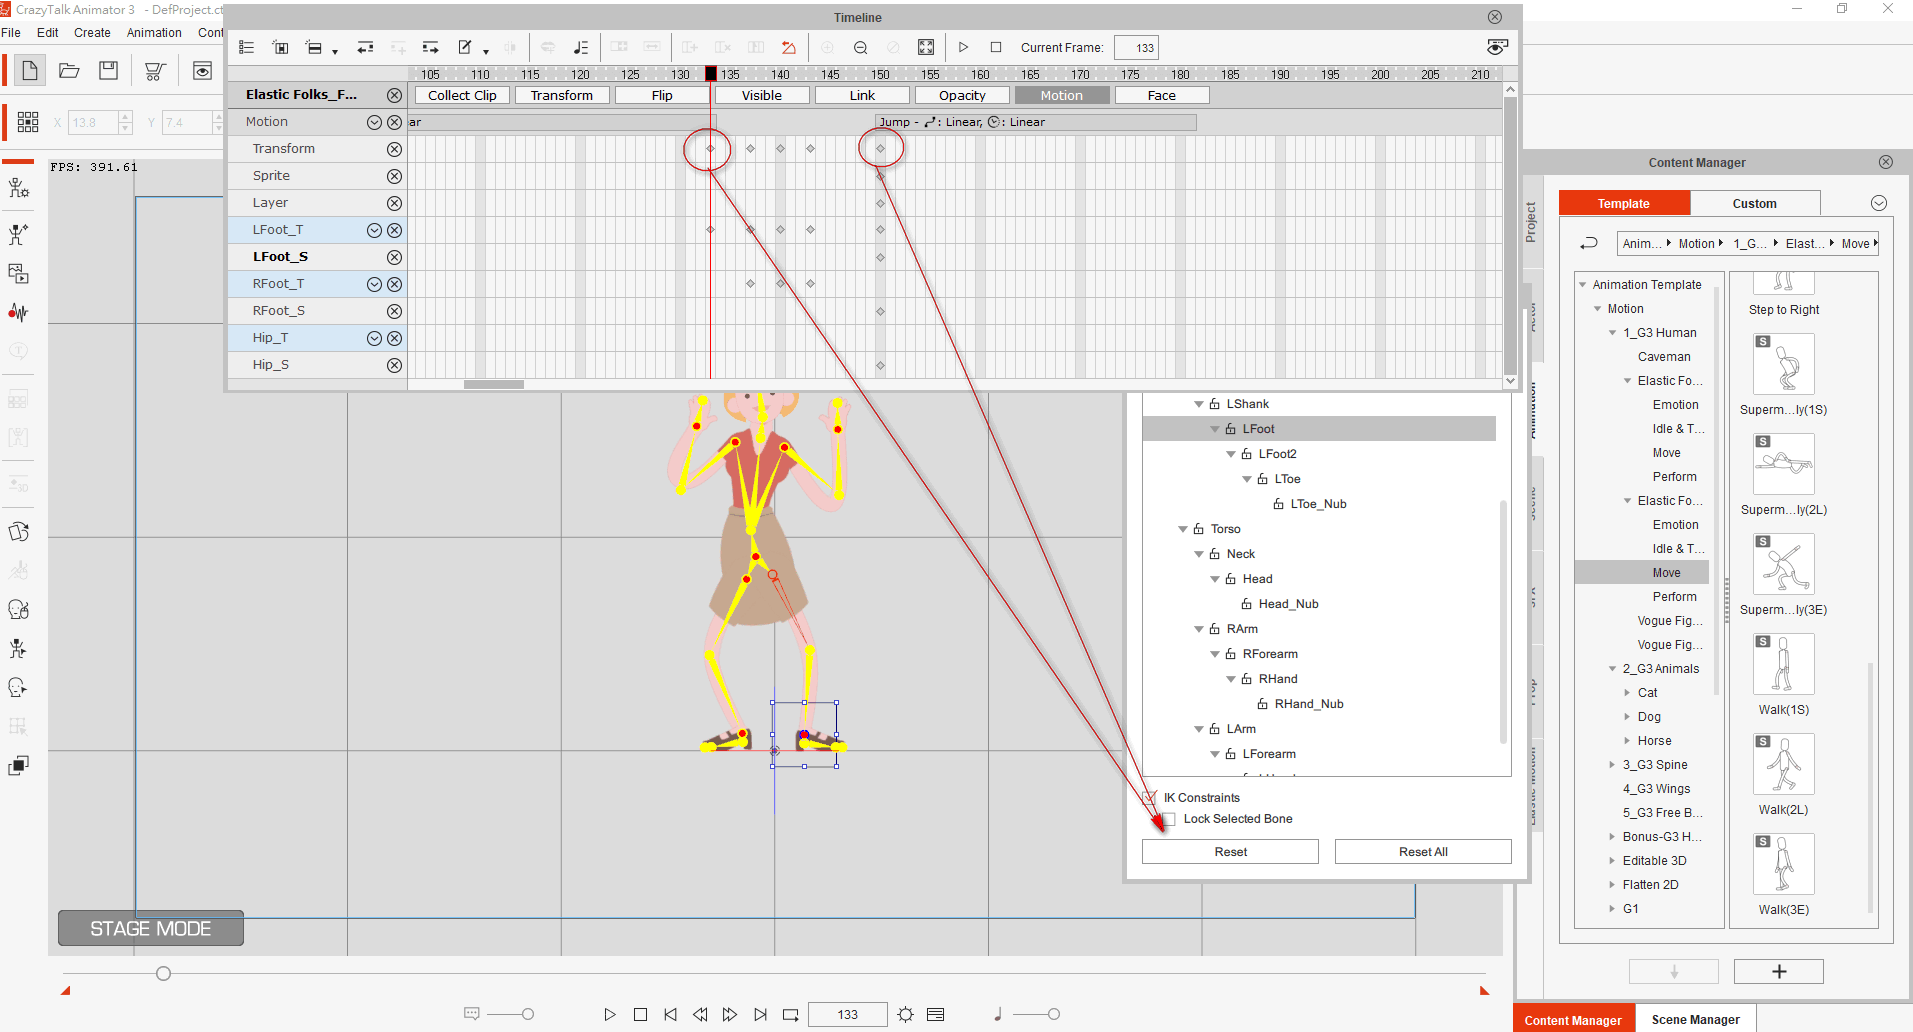Expand the Hip_T track chevron

(x=374, y=338)
